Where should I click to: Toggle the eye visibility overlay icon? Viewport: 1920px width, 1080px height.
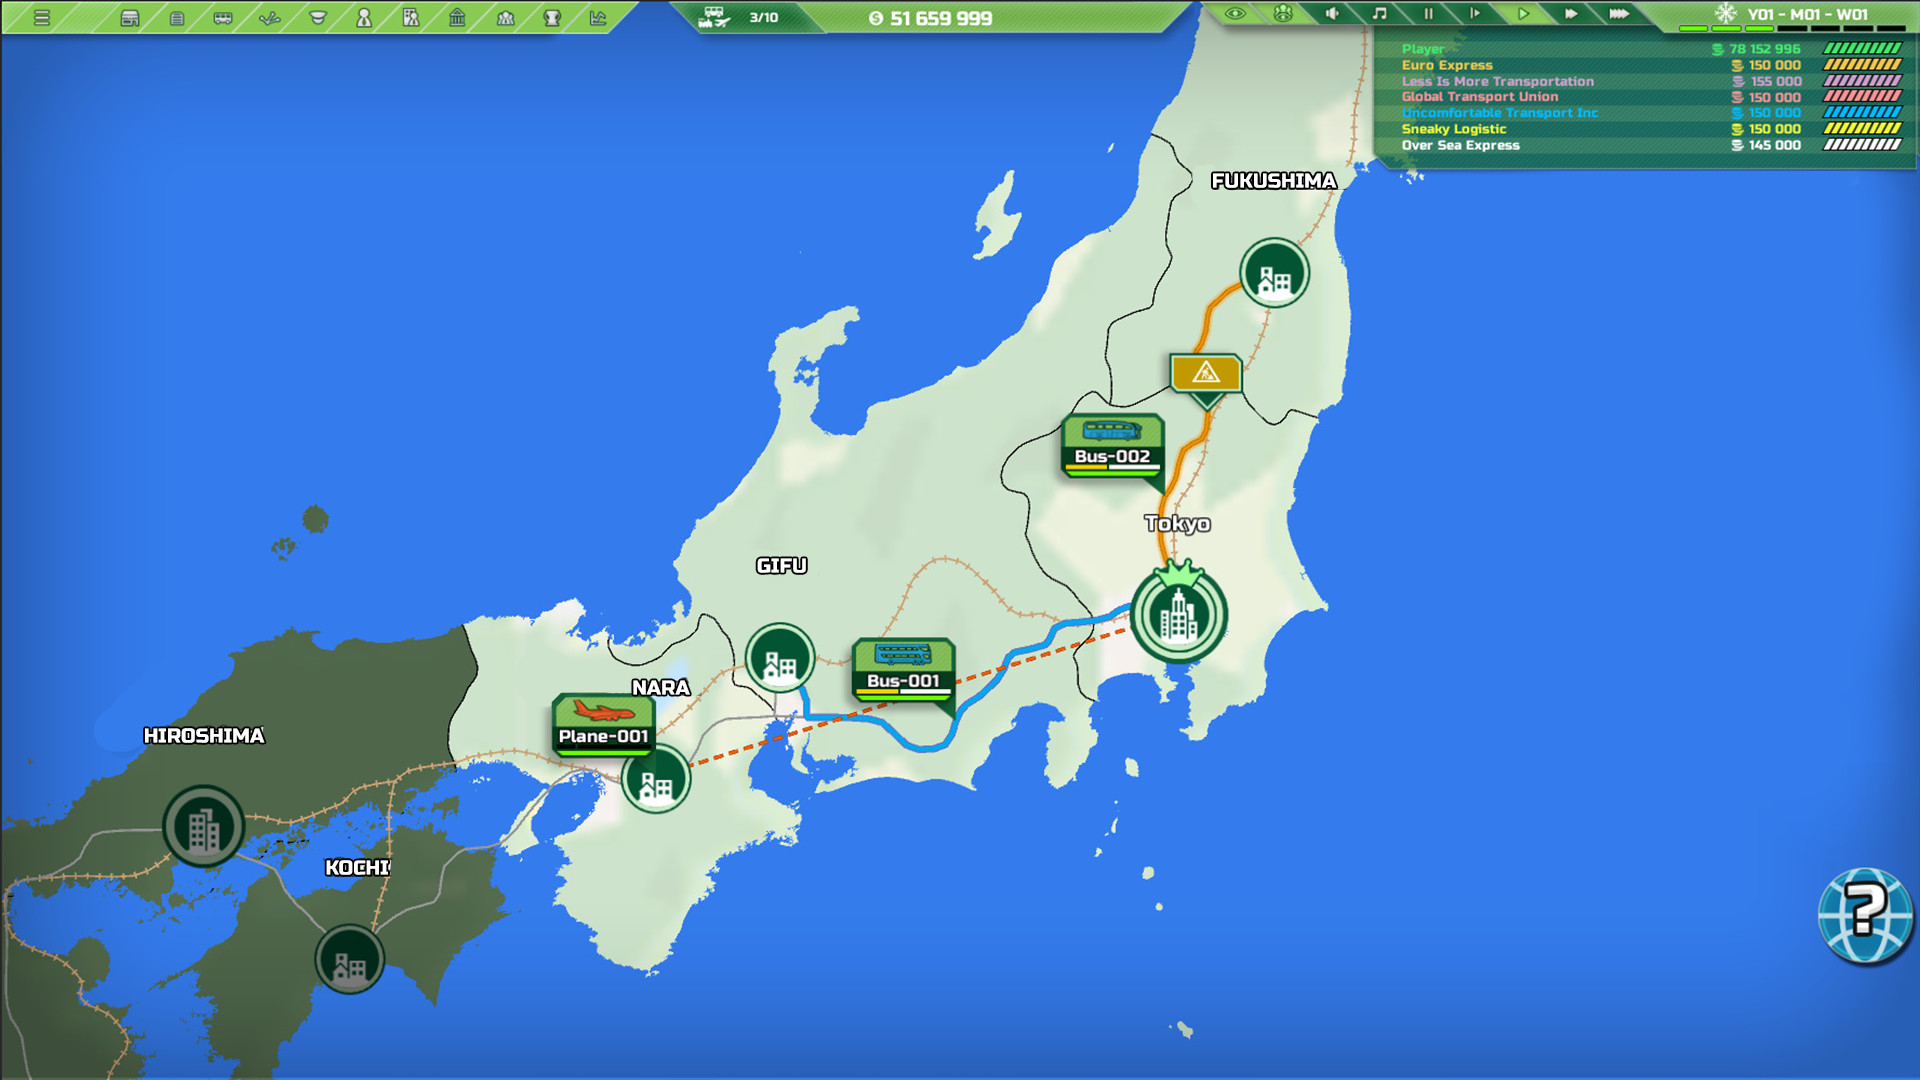pos(1234,14)
